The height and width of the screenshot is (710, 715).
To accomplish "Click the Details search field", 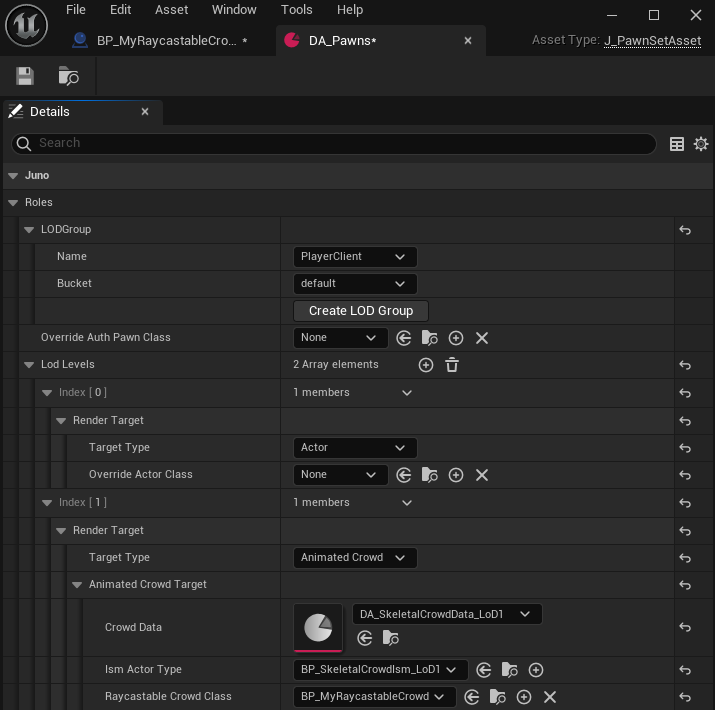I will [335, 144].
